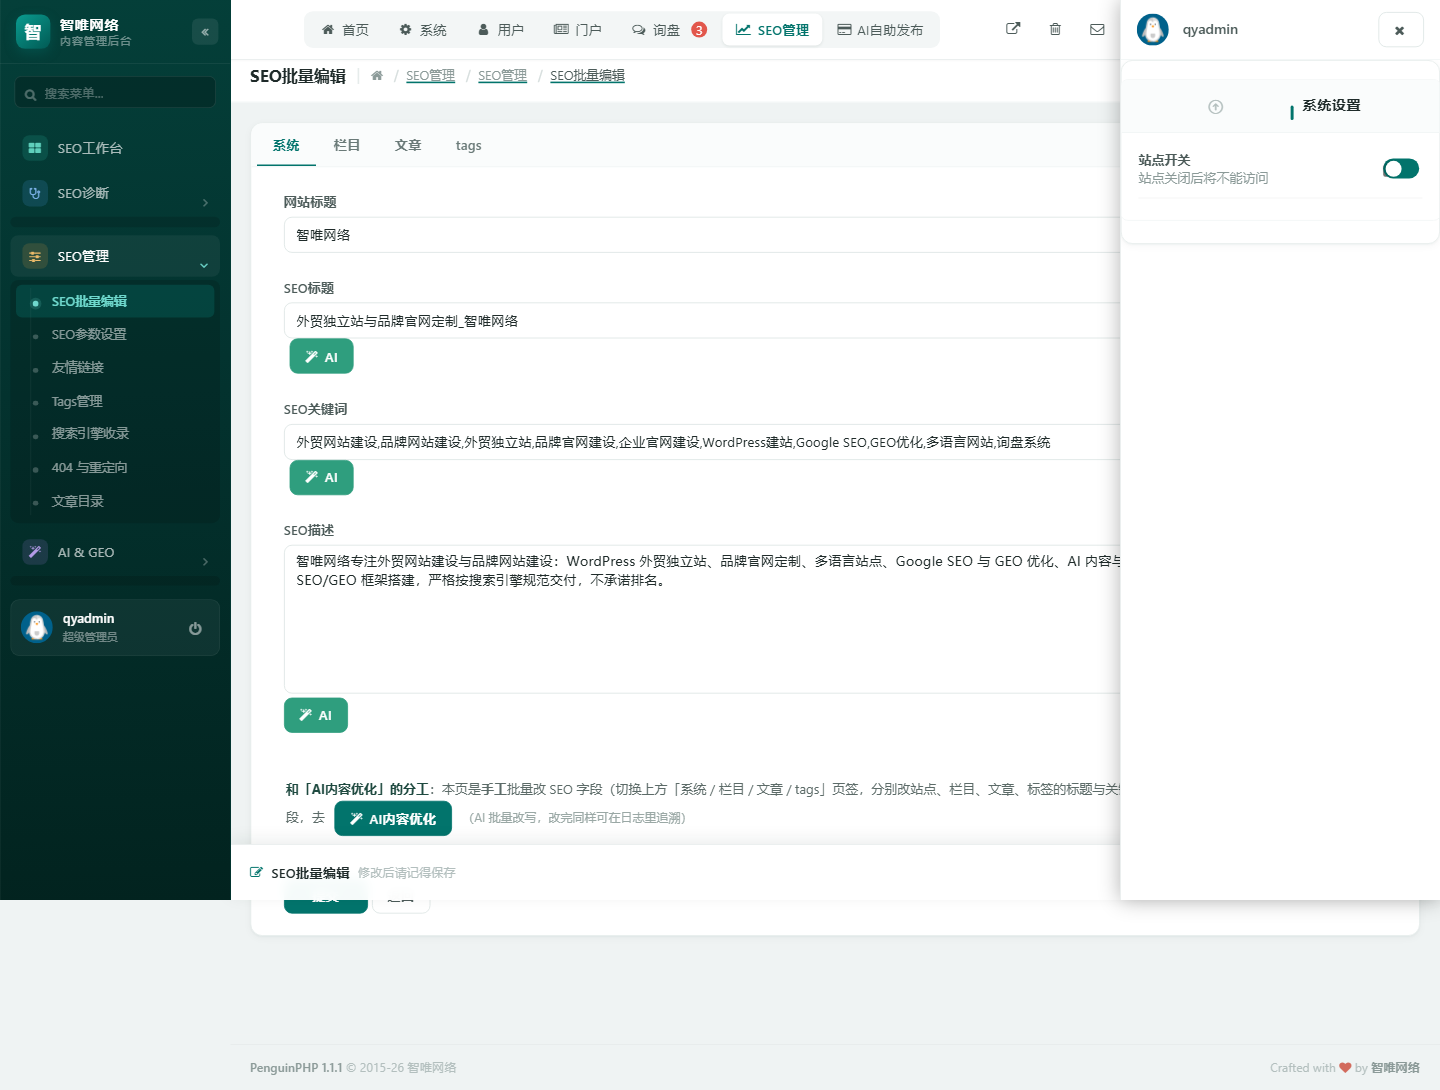Click the 智 logo in sidebar
Screen dimensions: 1440x1090
pyautogui.click(x=33, y=32)
